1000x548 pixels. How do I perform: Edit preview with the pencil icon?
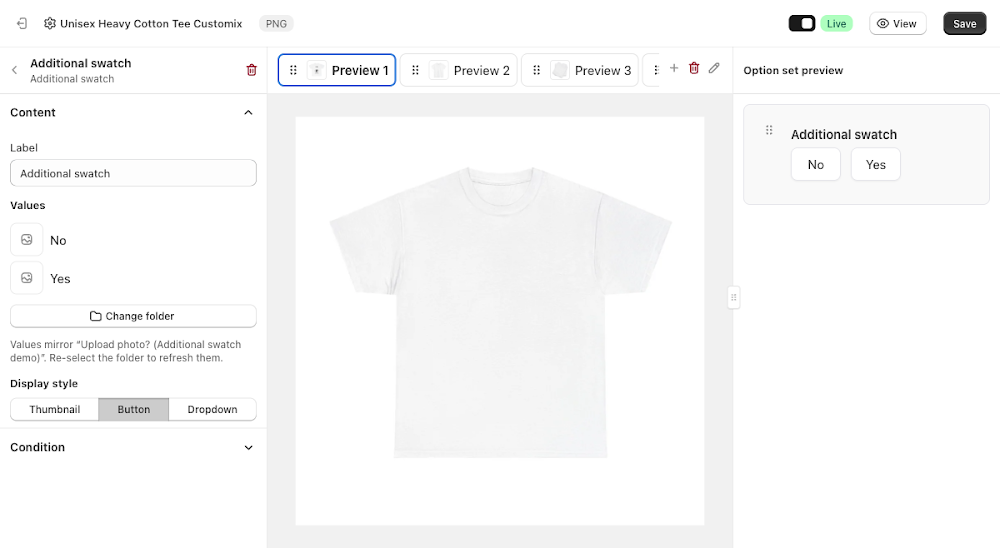714,68
